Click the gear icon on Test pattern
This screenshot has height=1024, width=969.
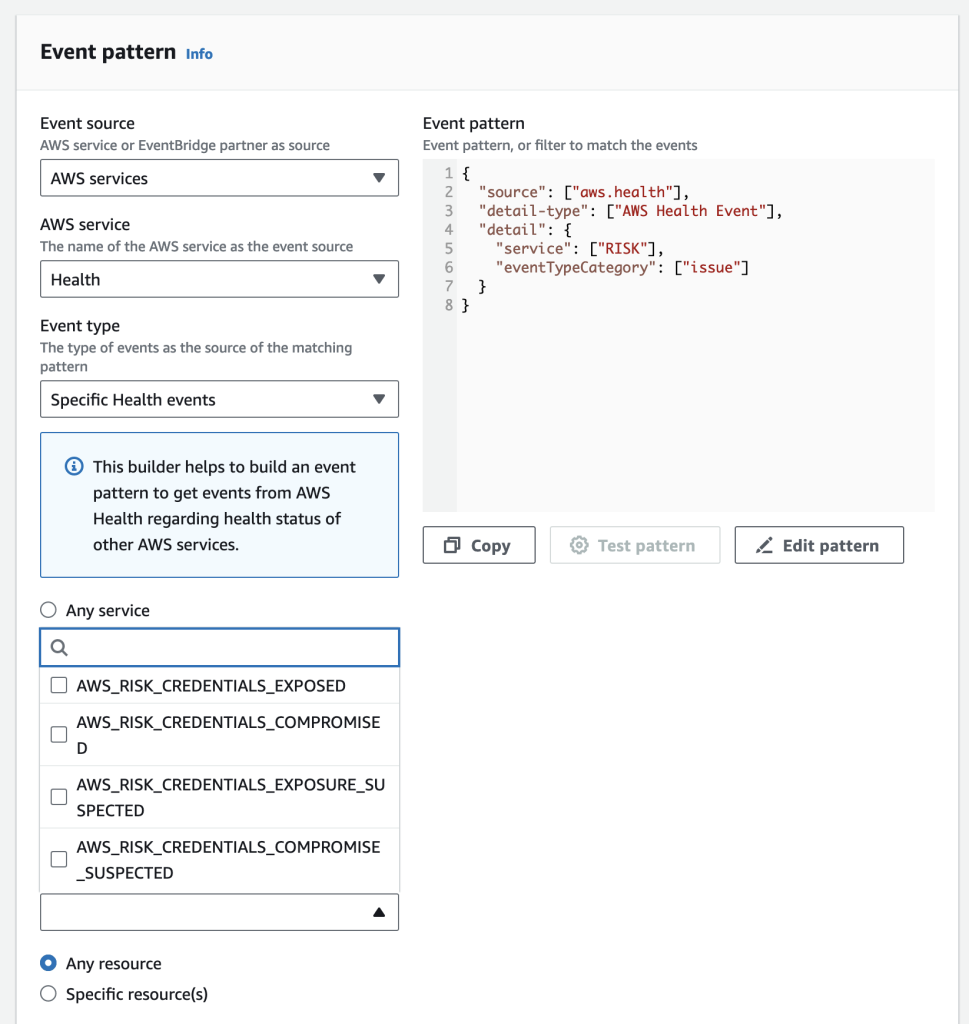pyautogui.click(x=579, y=546)
